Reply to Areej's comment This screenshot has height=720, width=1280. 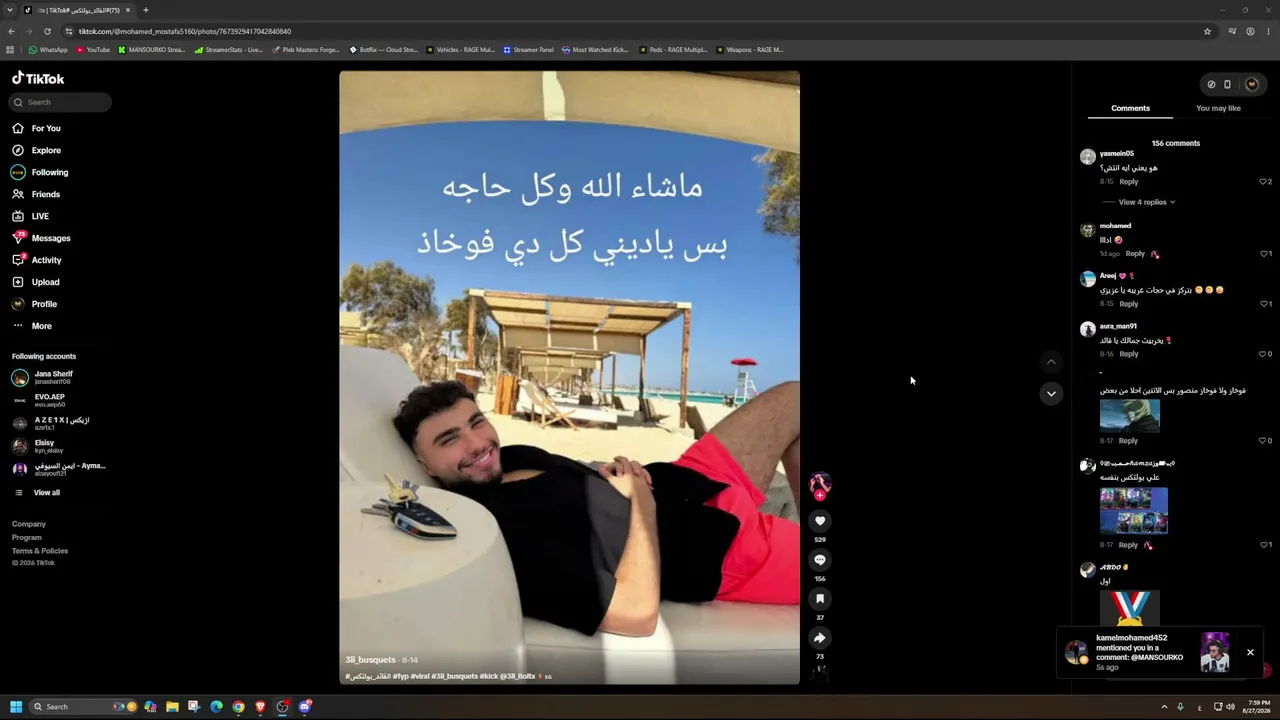click(x=1128, y=304)
